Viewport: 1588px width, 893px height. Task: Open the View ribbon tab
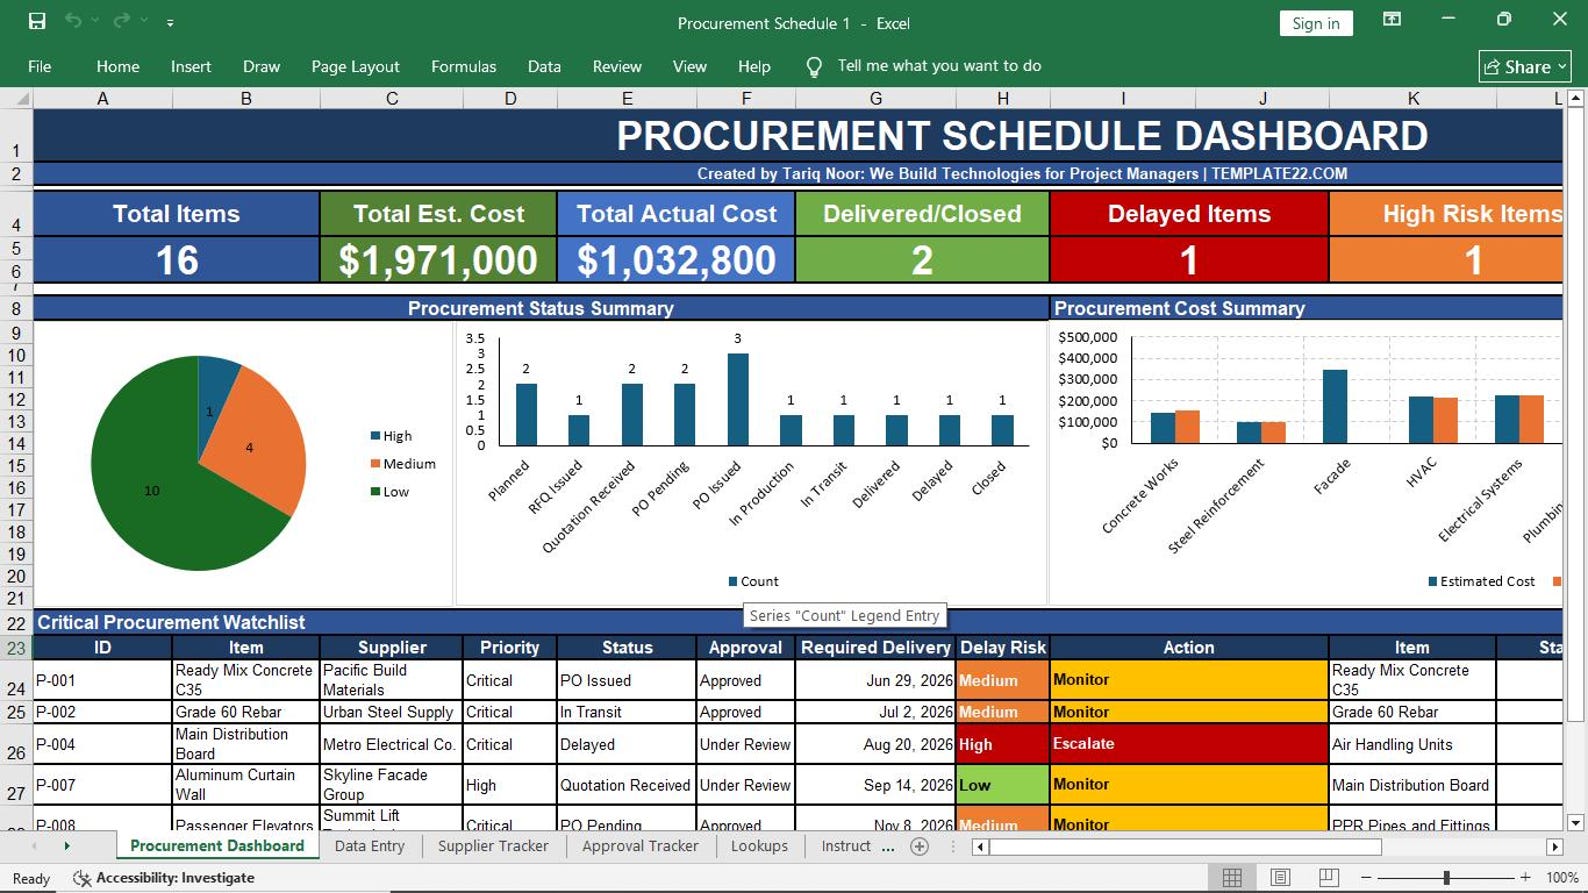point(690,67)
